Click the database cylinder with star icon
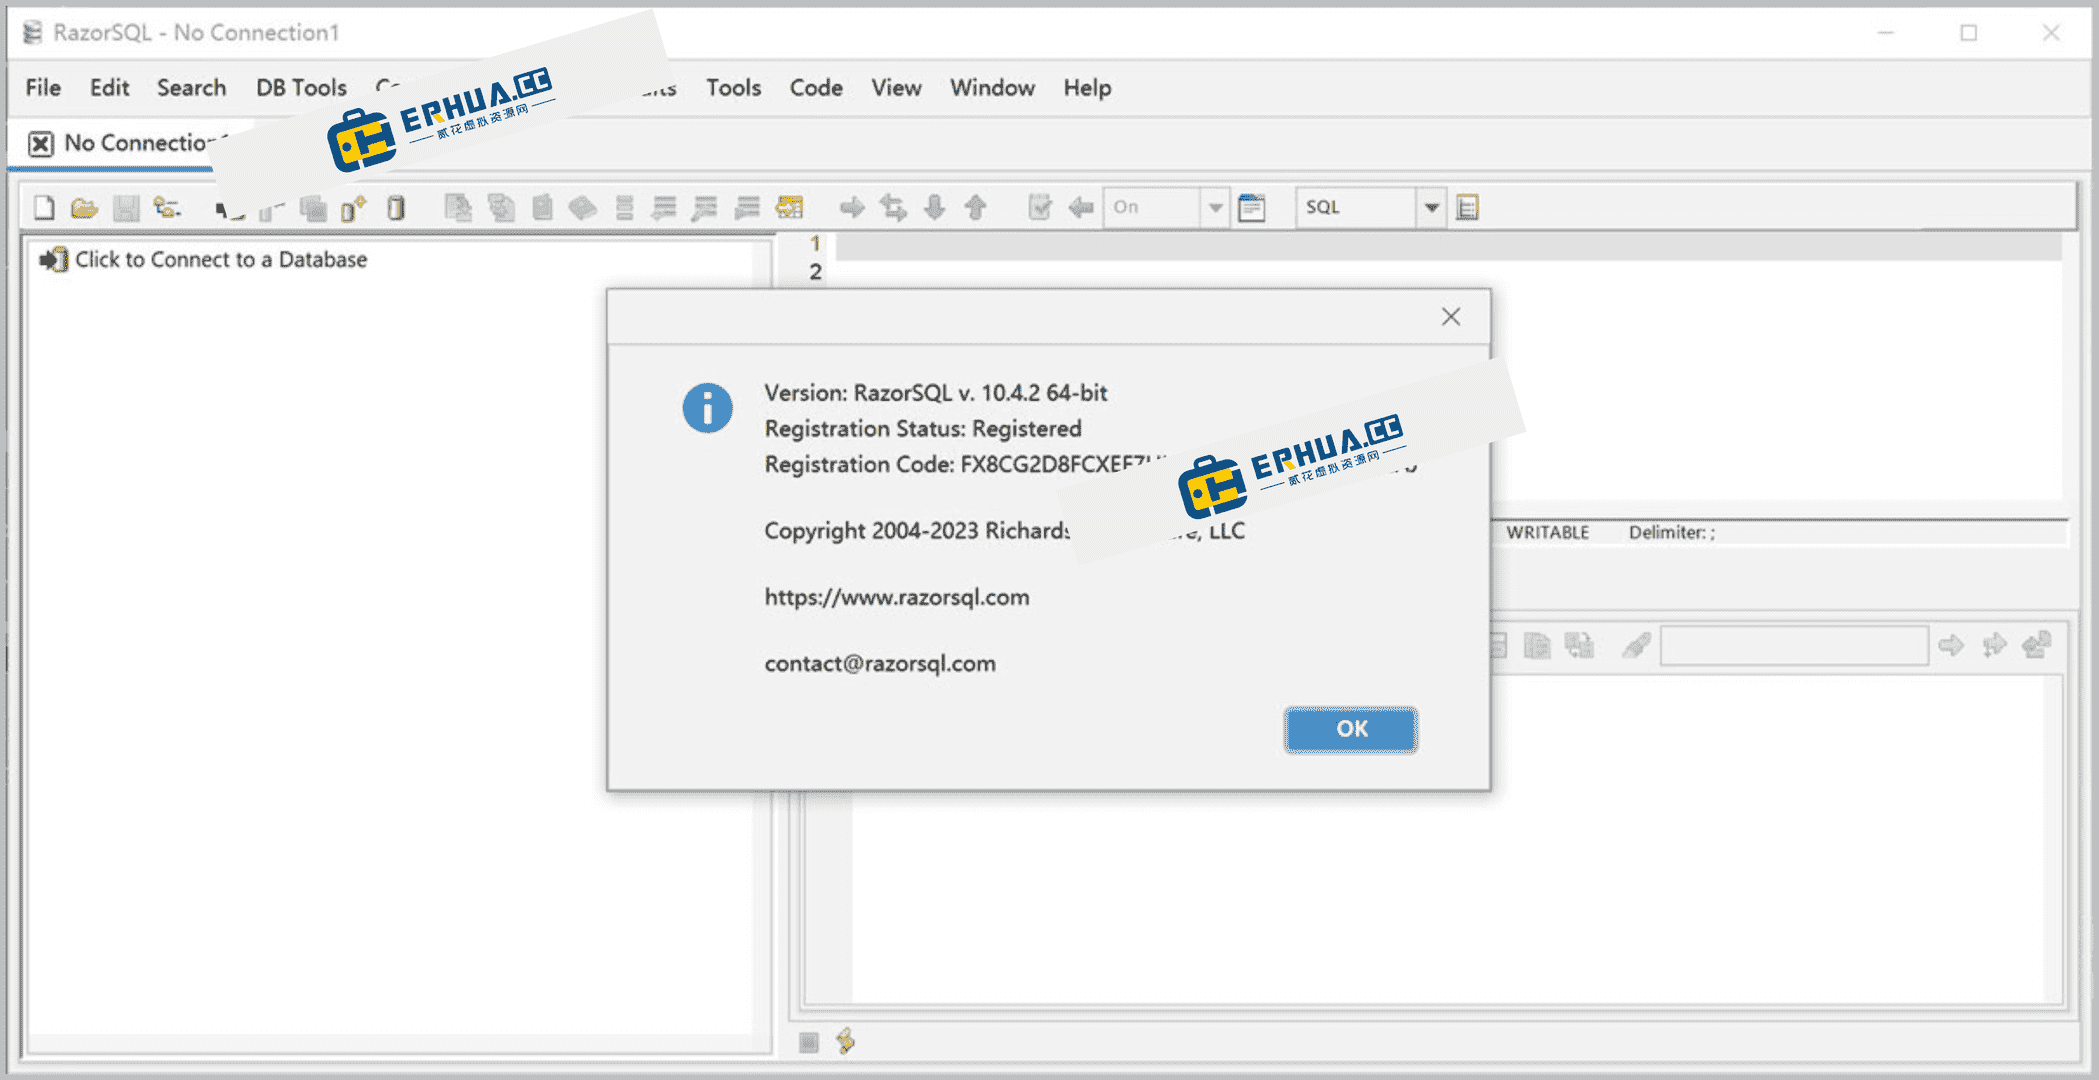Image resolution: width=2099 pixels, height=1080 pixels. pos(353,208)
